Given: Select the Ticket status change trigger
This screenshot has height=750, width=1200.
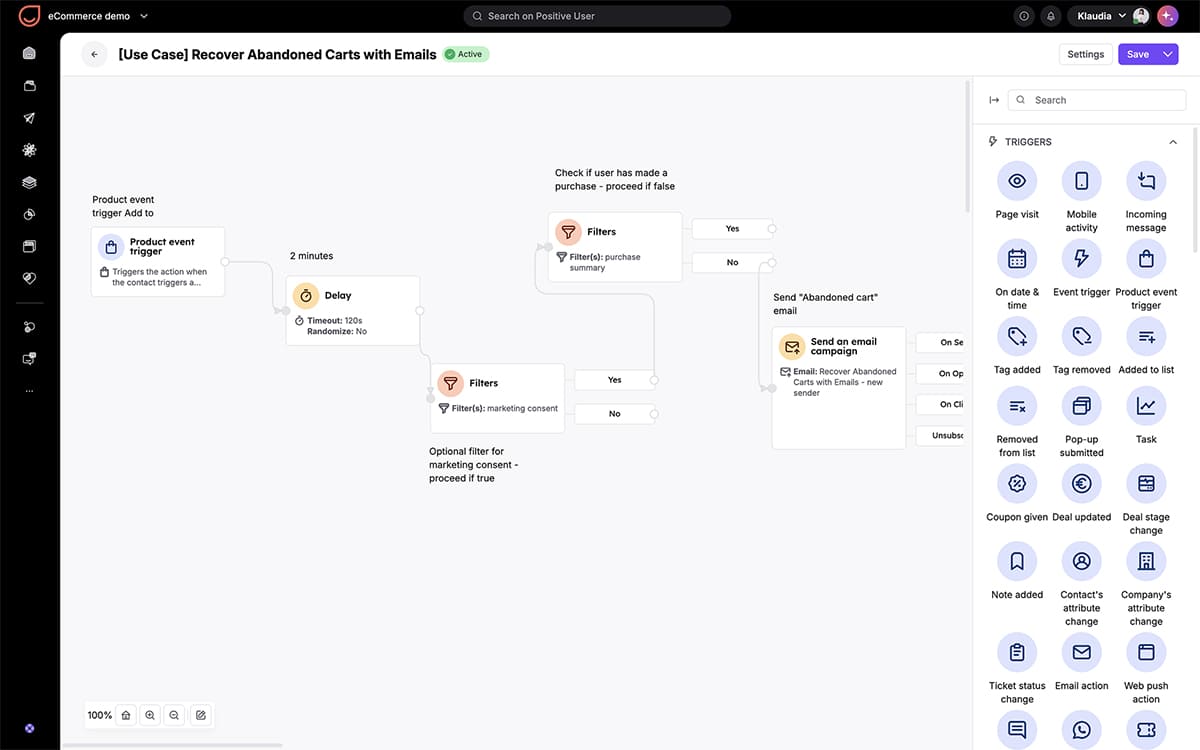Looking at the screenshot, I should tap(1017, 653).
